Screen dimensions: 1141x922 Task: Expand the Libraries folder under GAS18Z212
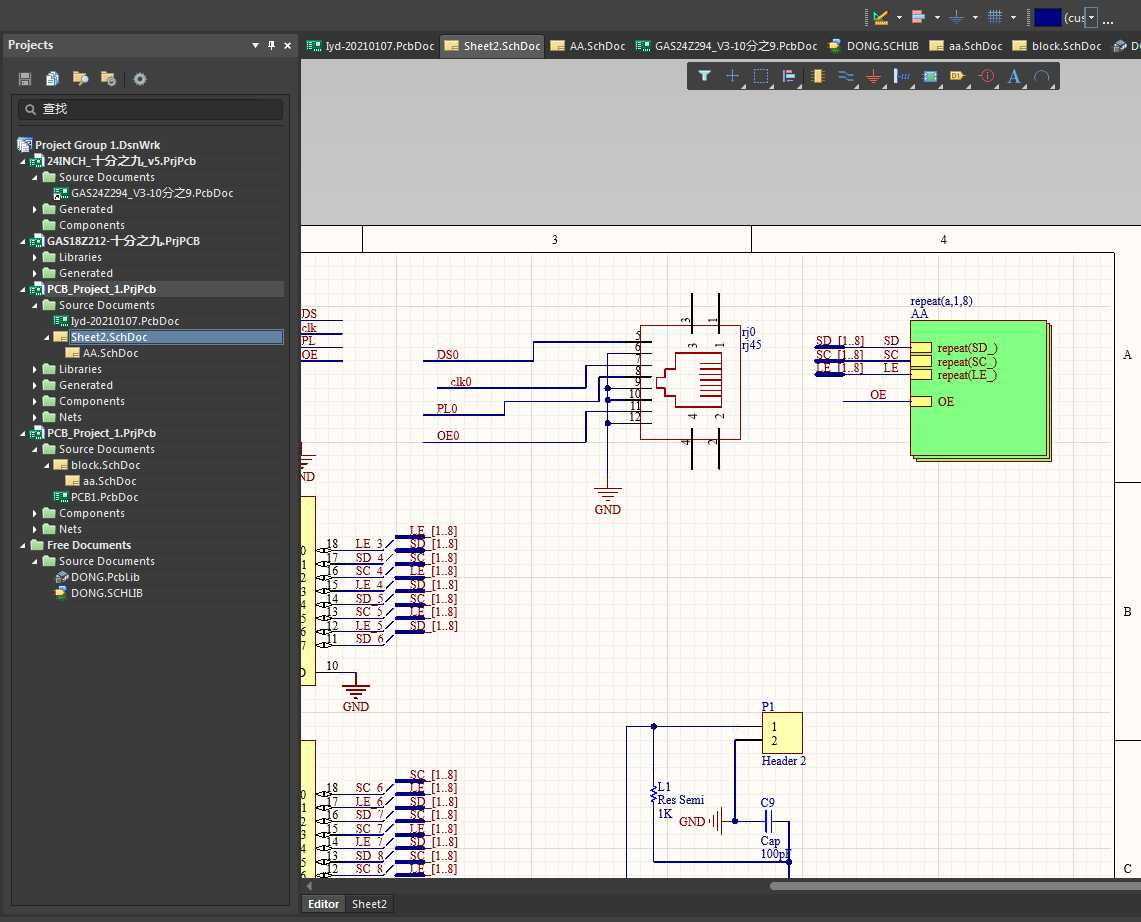(x=35, y=257)
